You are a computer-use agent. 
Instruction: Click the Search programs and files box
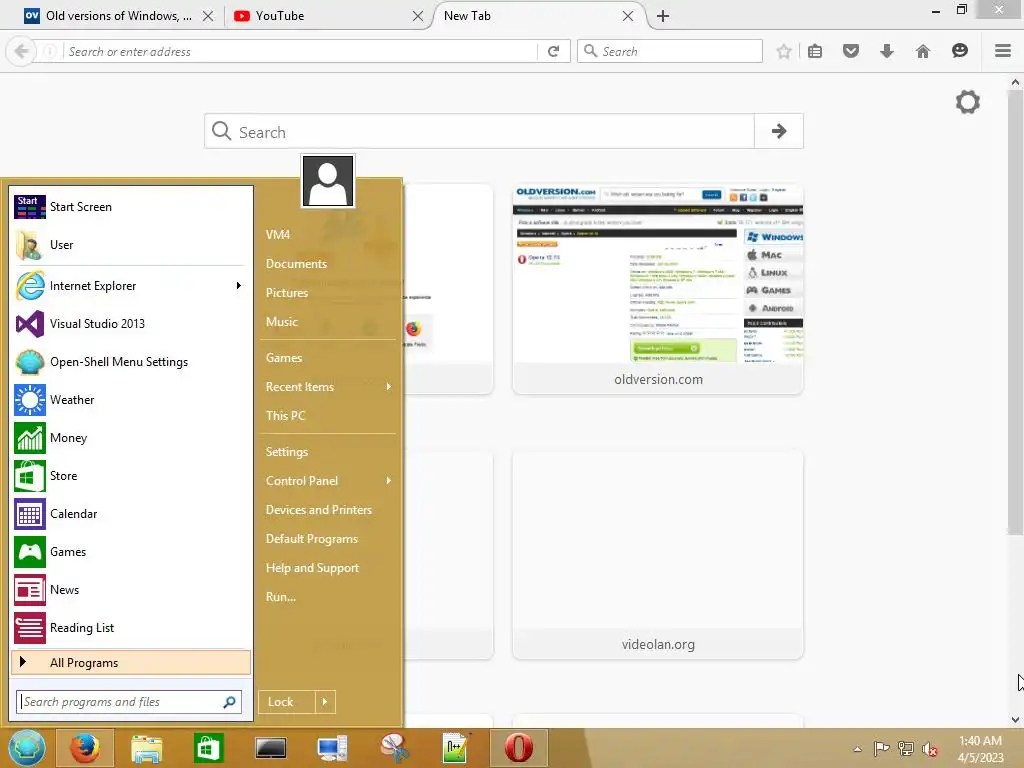coord(129,702)
